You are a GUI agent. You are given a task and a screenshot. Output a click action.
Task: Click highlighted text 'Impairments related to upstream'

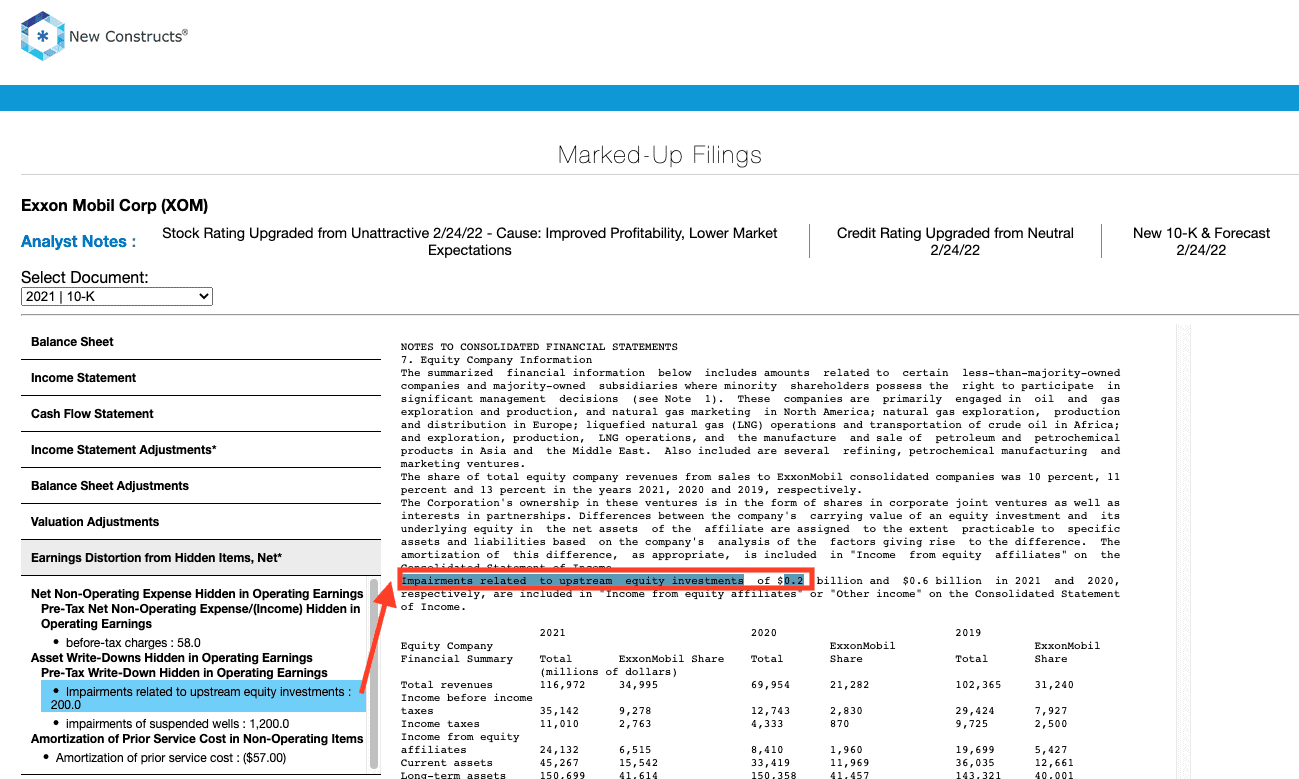click(x=572, y=581)
